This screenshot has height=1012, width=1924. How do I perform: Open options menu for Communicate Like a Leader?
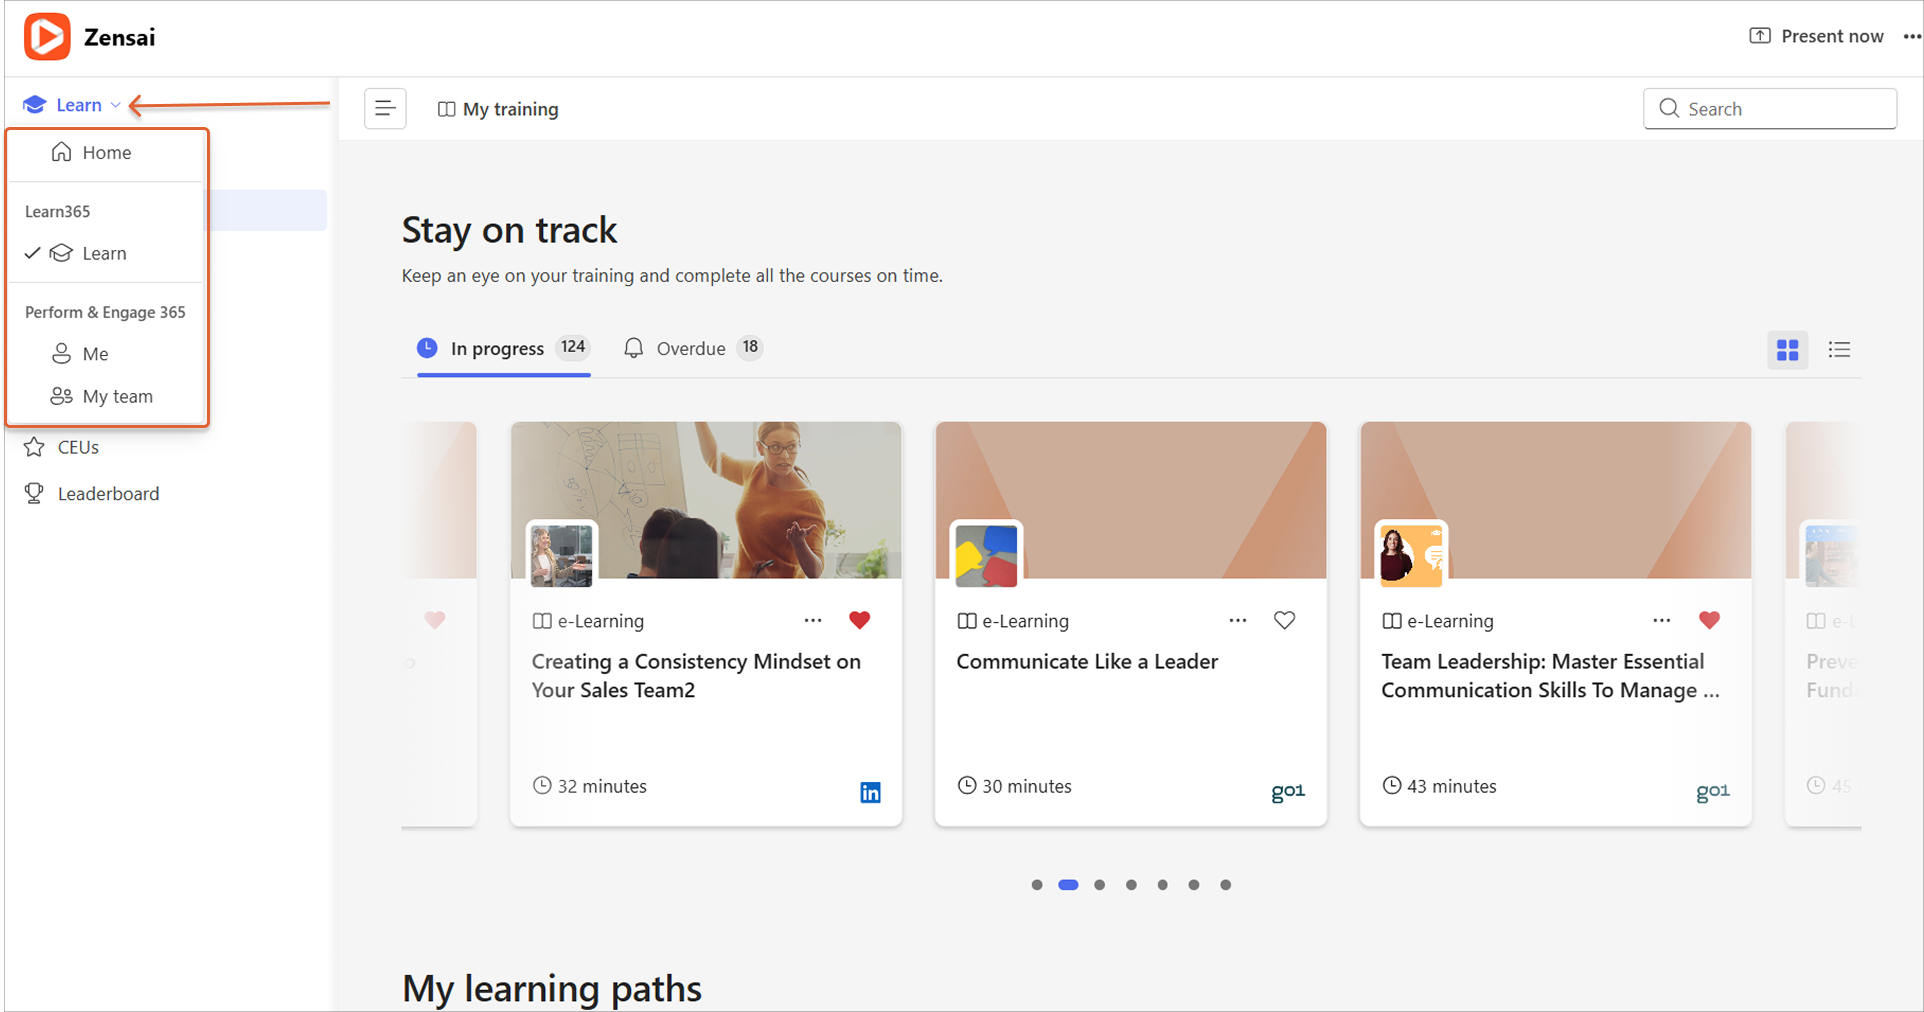pyautogui.click(x=1238, y=621)
